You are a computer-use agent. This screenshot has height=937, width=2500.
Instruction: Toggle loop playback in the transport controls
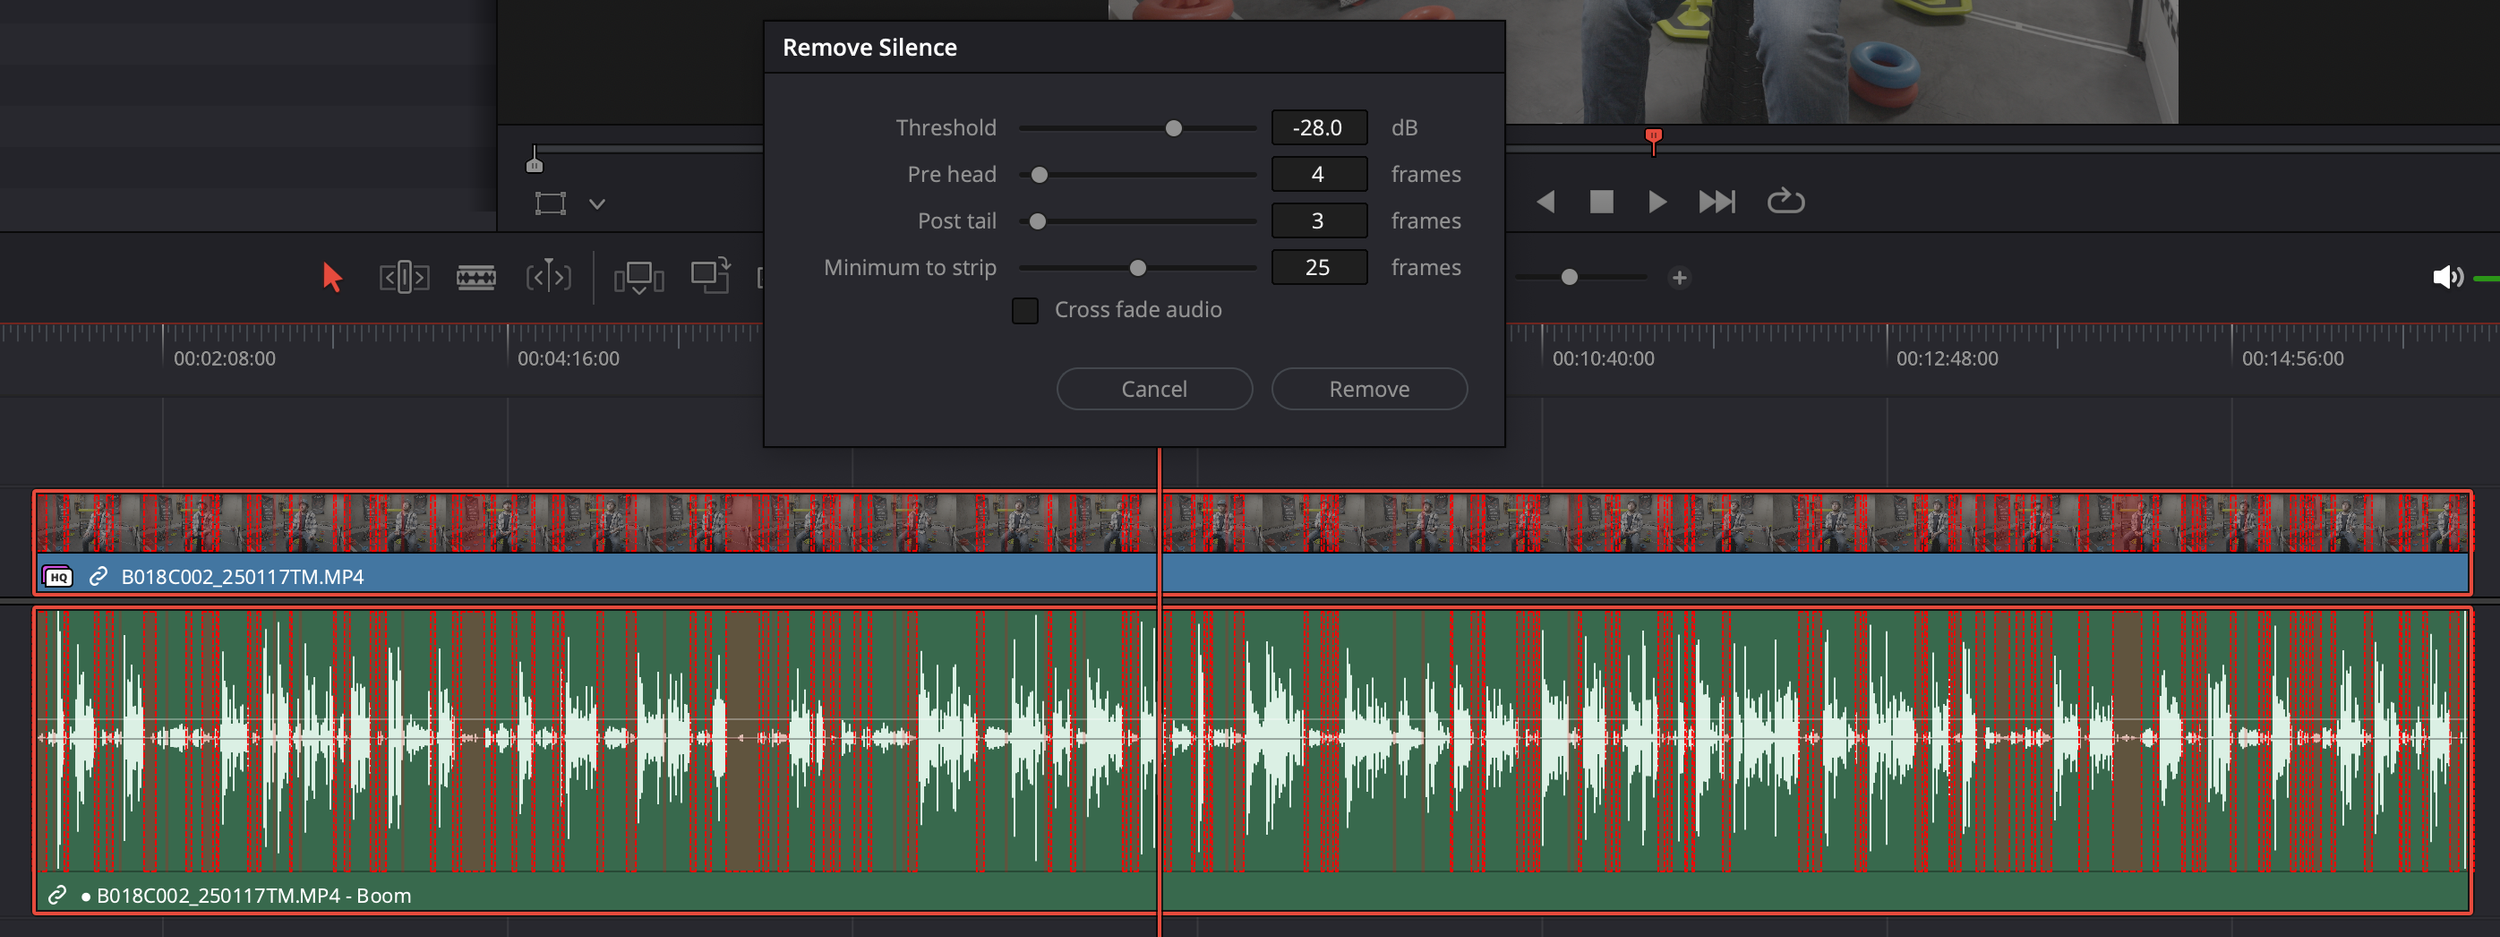pyautogui.click(x=1786, y=201)
